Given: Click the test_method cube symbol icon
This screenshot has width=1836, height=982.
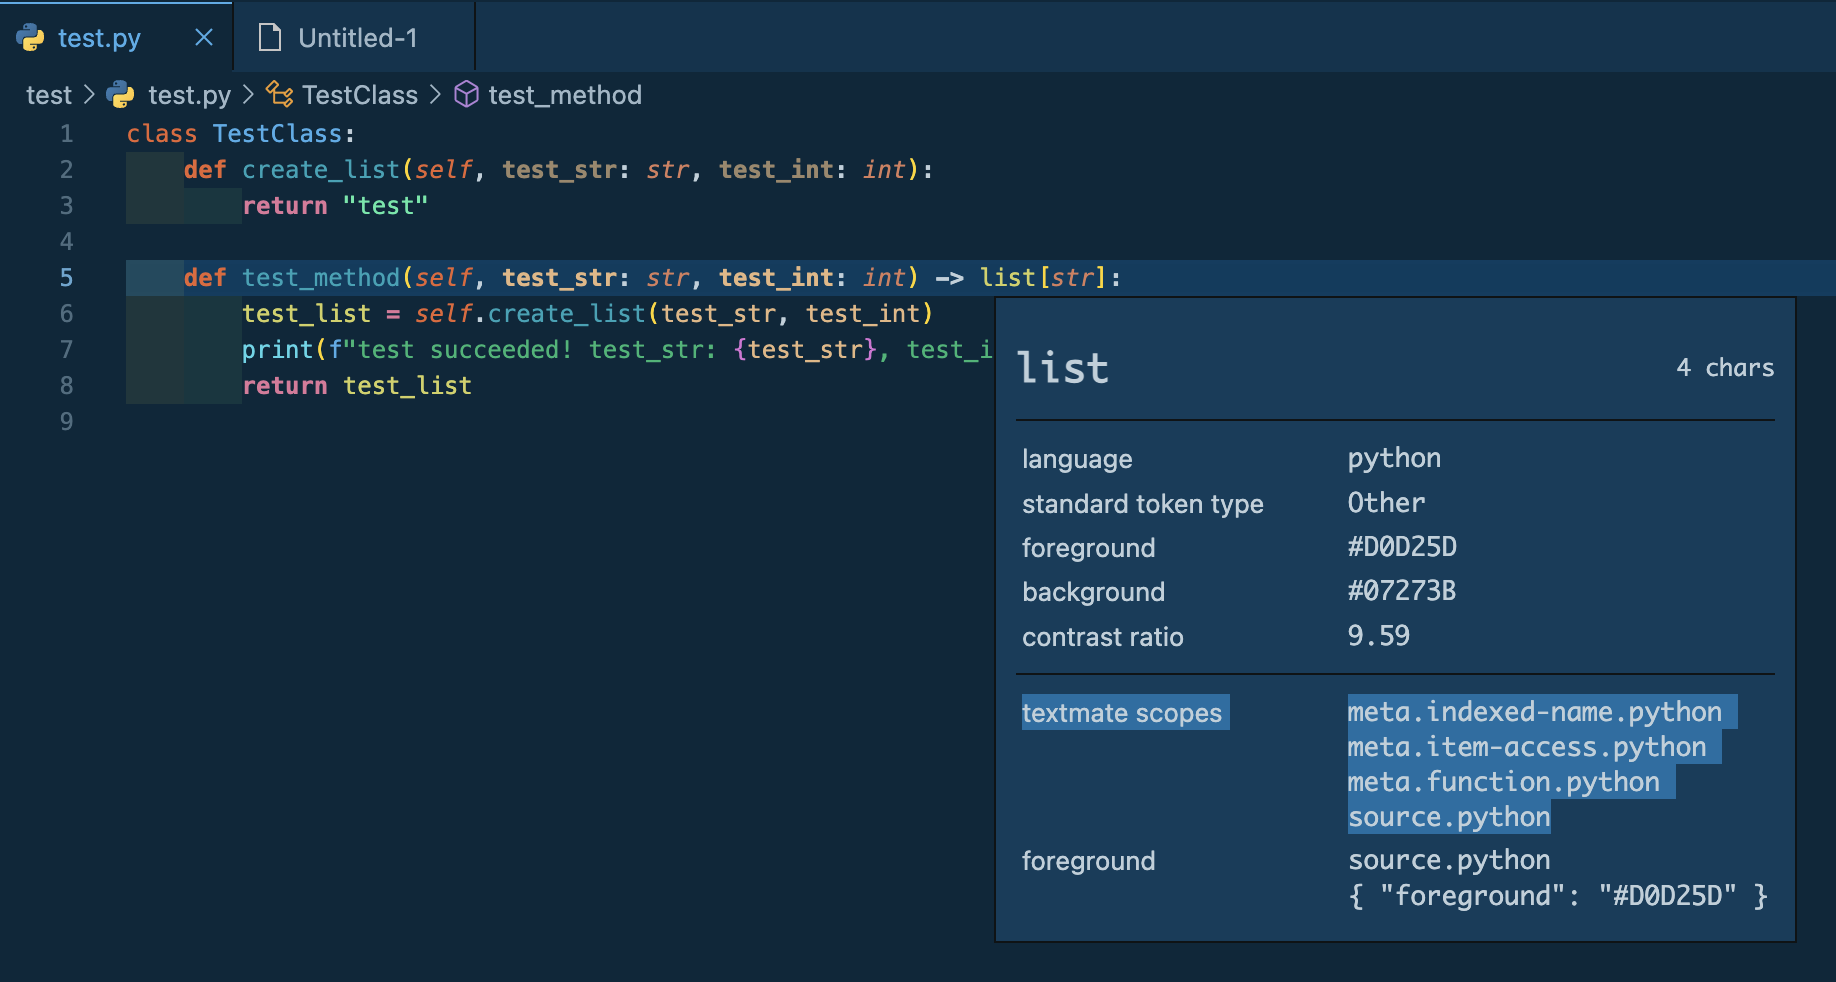Looking at the screenshot, I should pyautogui.click(x=466, y=94).
